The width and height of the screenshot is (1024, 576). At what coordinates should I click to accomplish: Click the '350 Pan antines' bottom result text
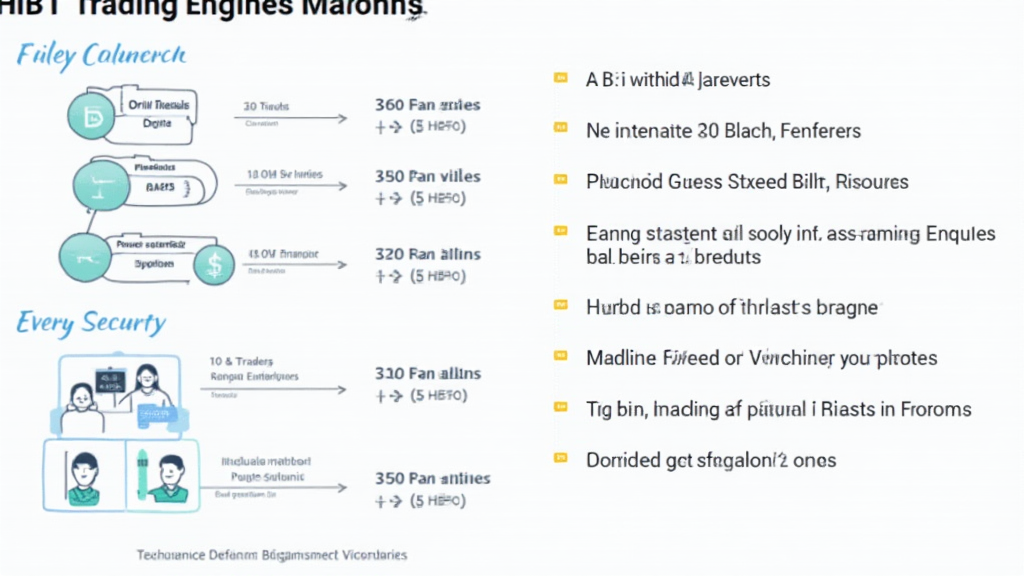pyautogui.click(x=432, y=479)
